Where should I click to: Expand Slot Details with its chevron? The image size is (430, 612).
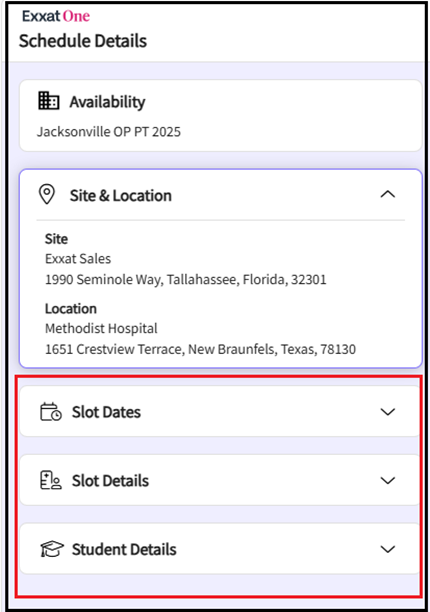click(x=388, y=480)
